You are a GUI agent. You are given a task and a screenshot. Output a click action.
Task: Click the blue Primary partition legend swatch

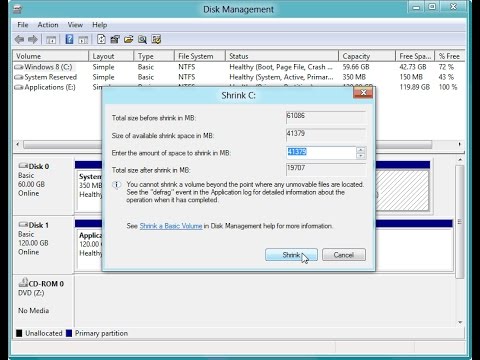click(x=69, y=333)
